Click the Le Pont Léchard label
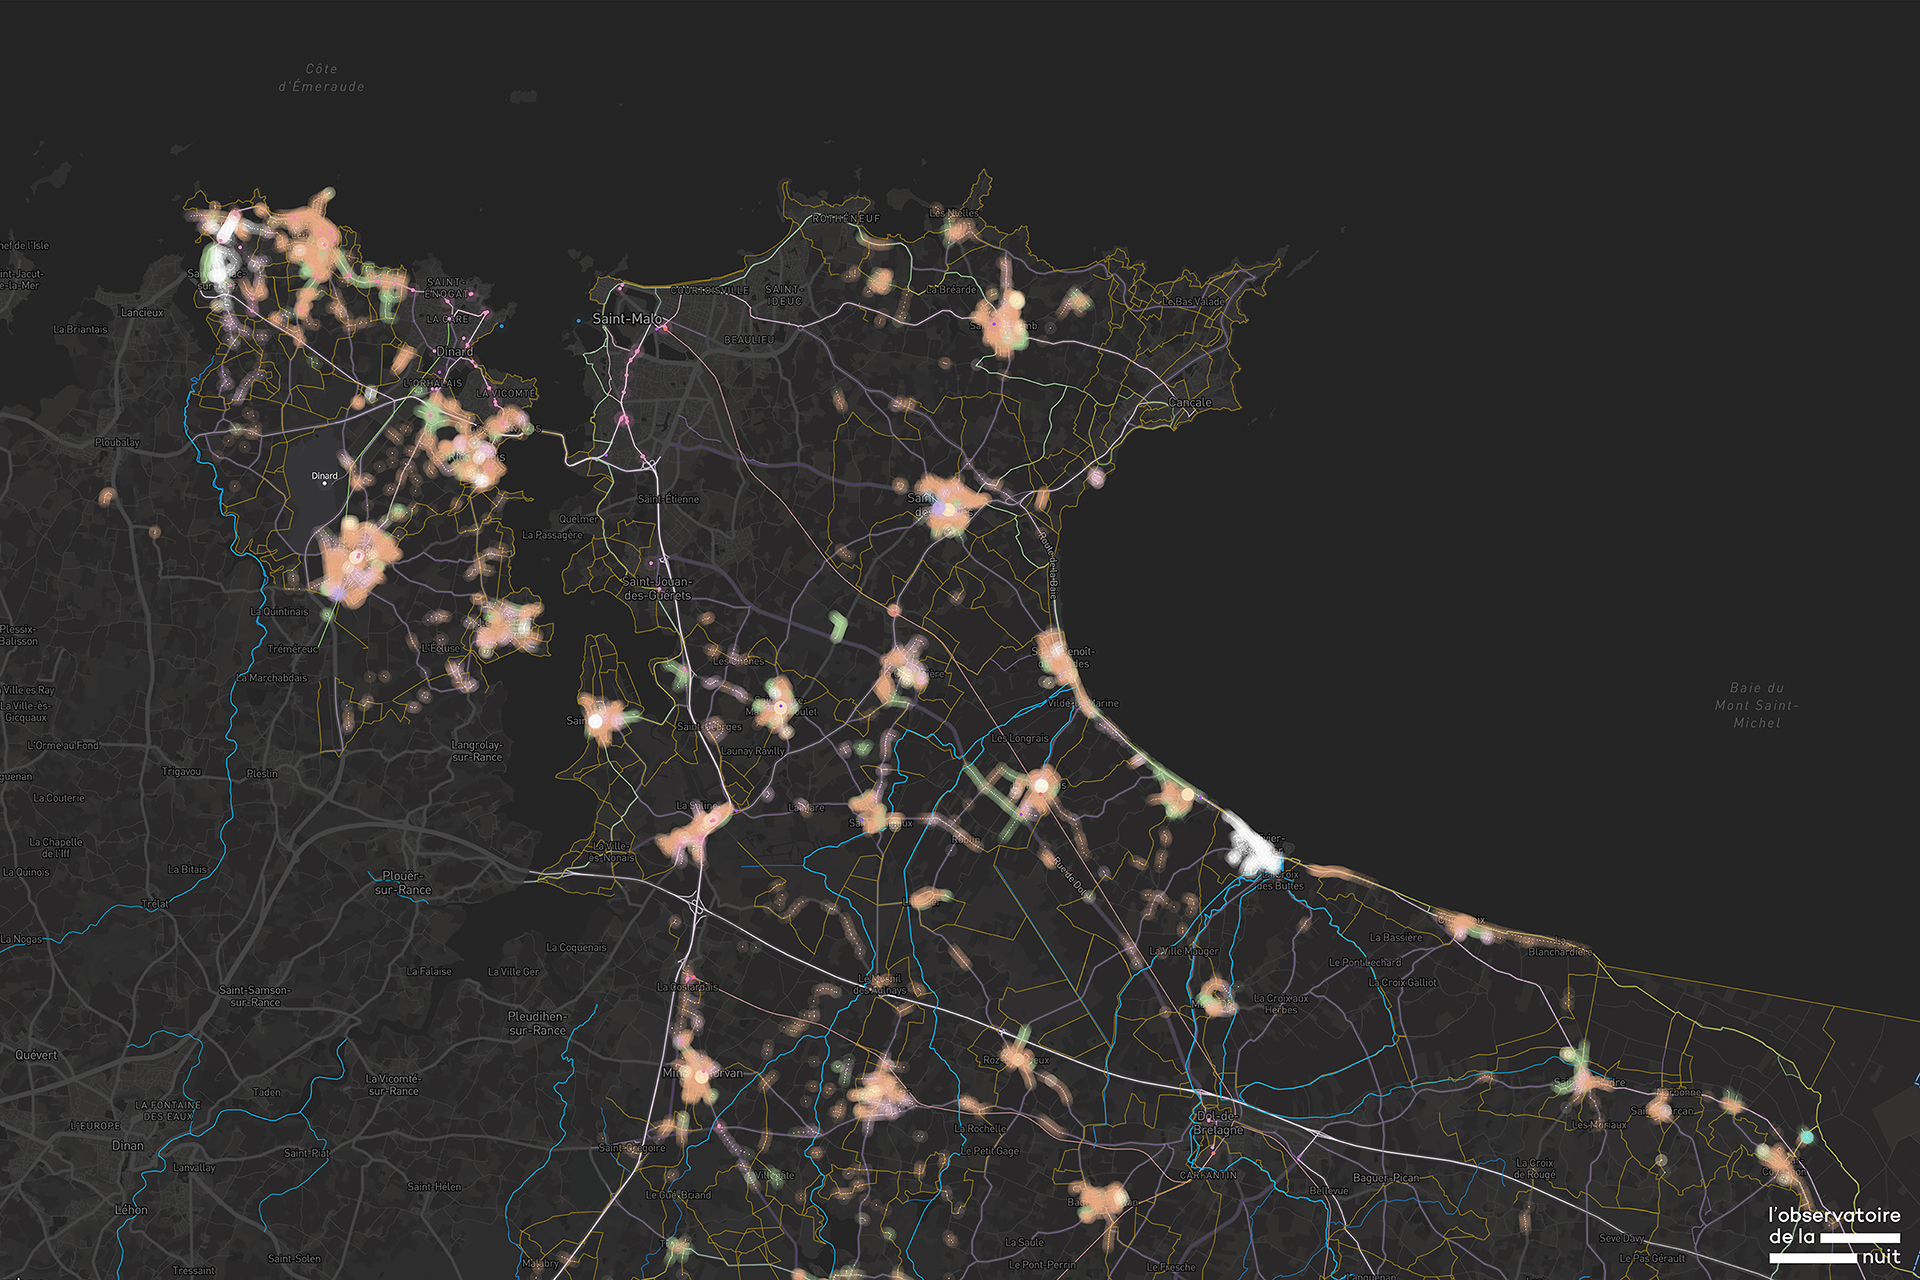 pos(1365,963)
